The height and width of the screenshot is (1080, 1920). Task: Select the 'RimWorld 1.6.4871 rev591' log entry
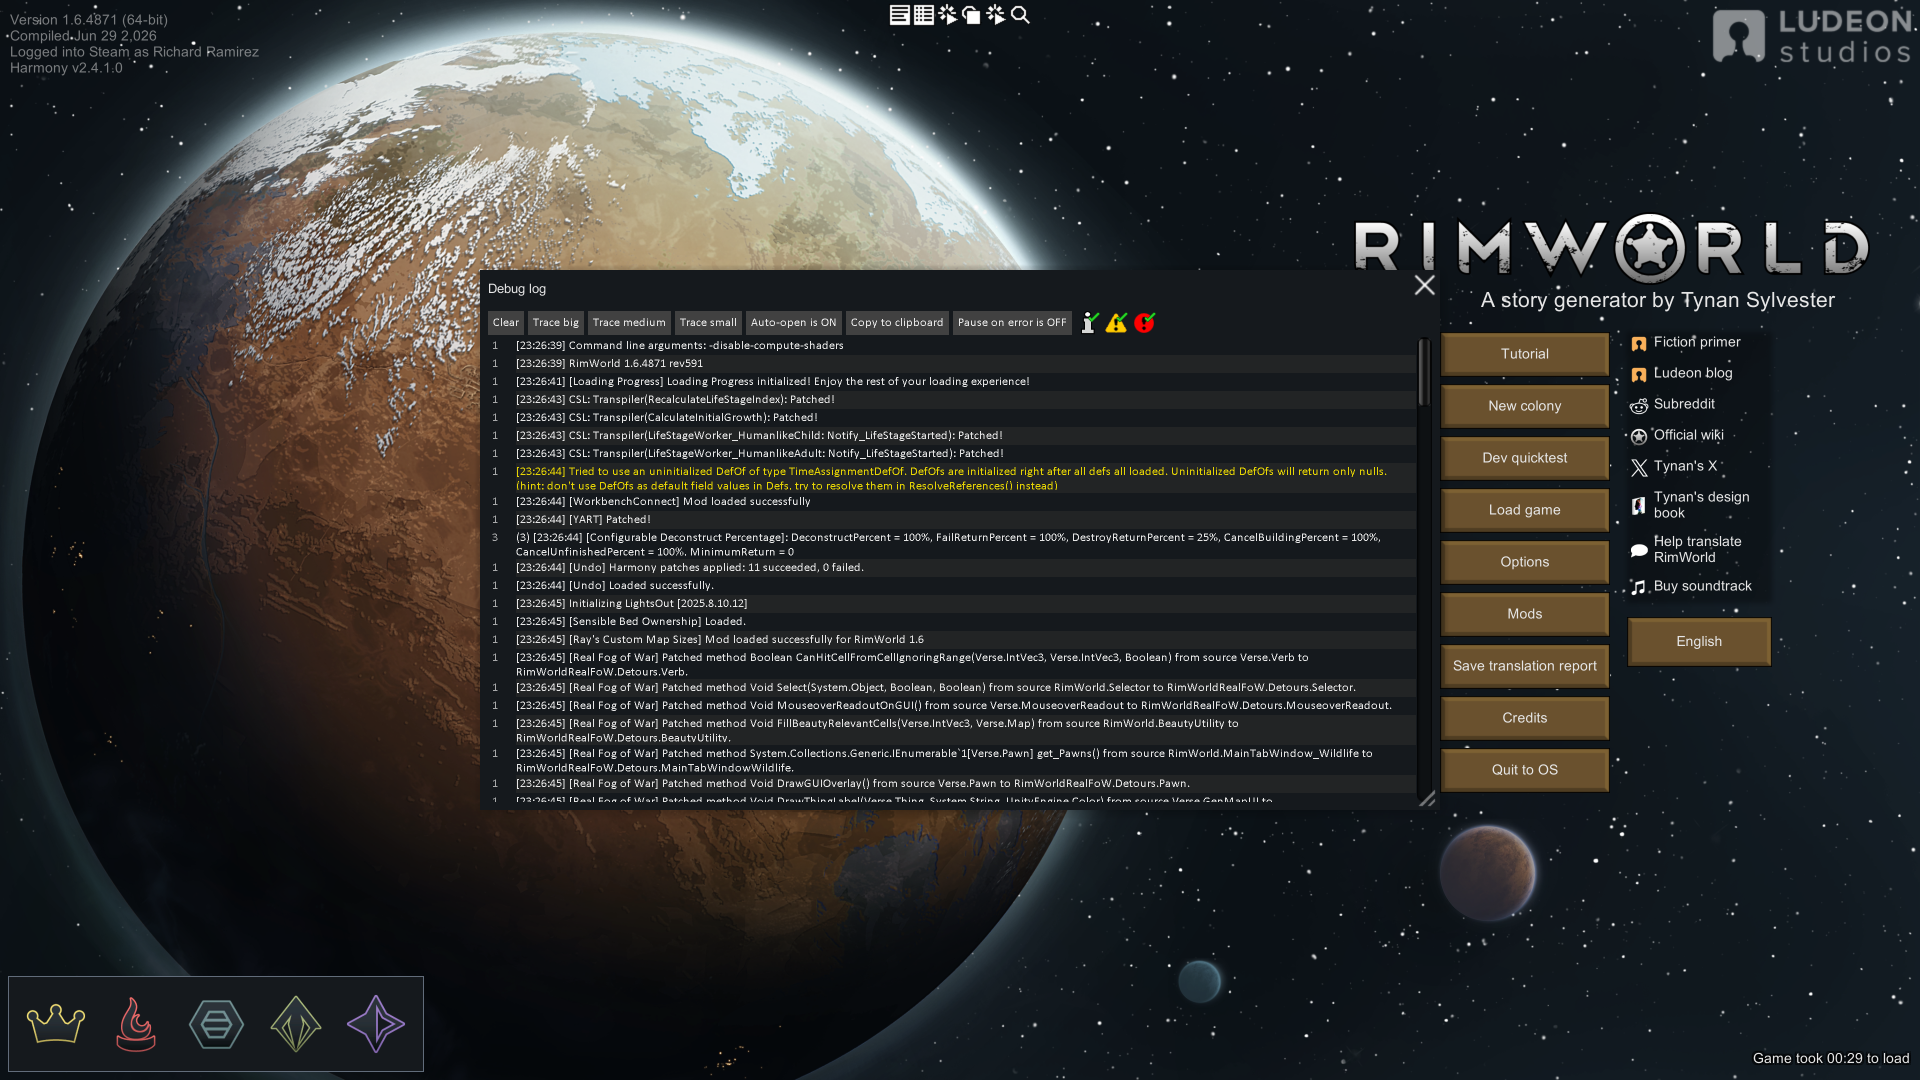pos(950,363)
